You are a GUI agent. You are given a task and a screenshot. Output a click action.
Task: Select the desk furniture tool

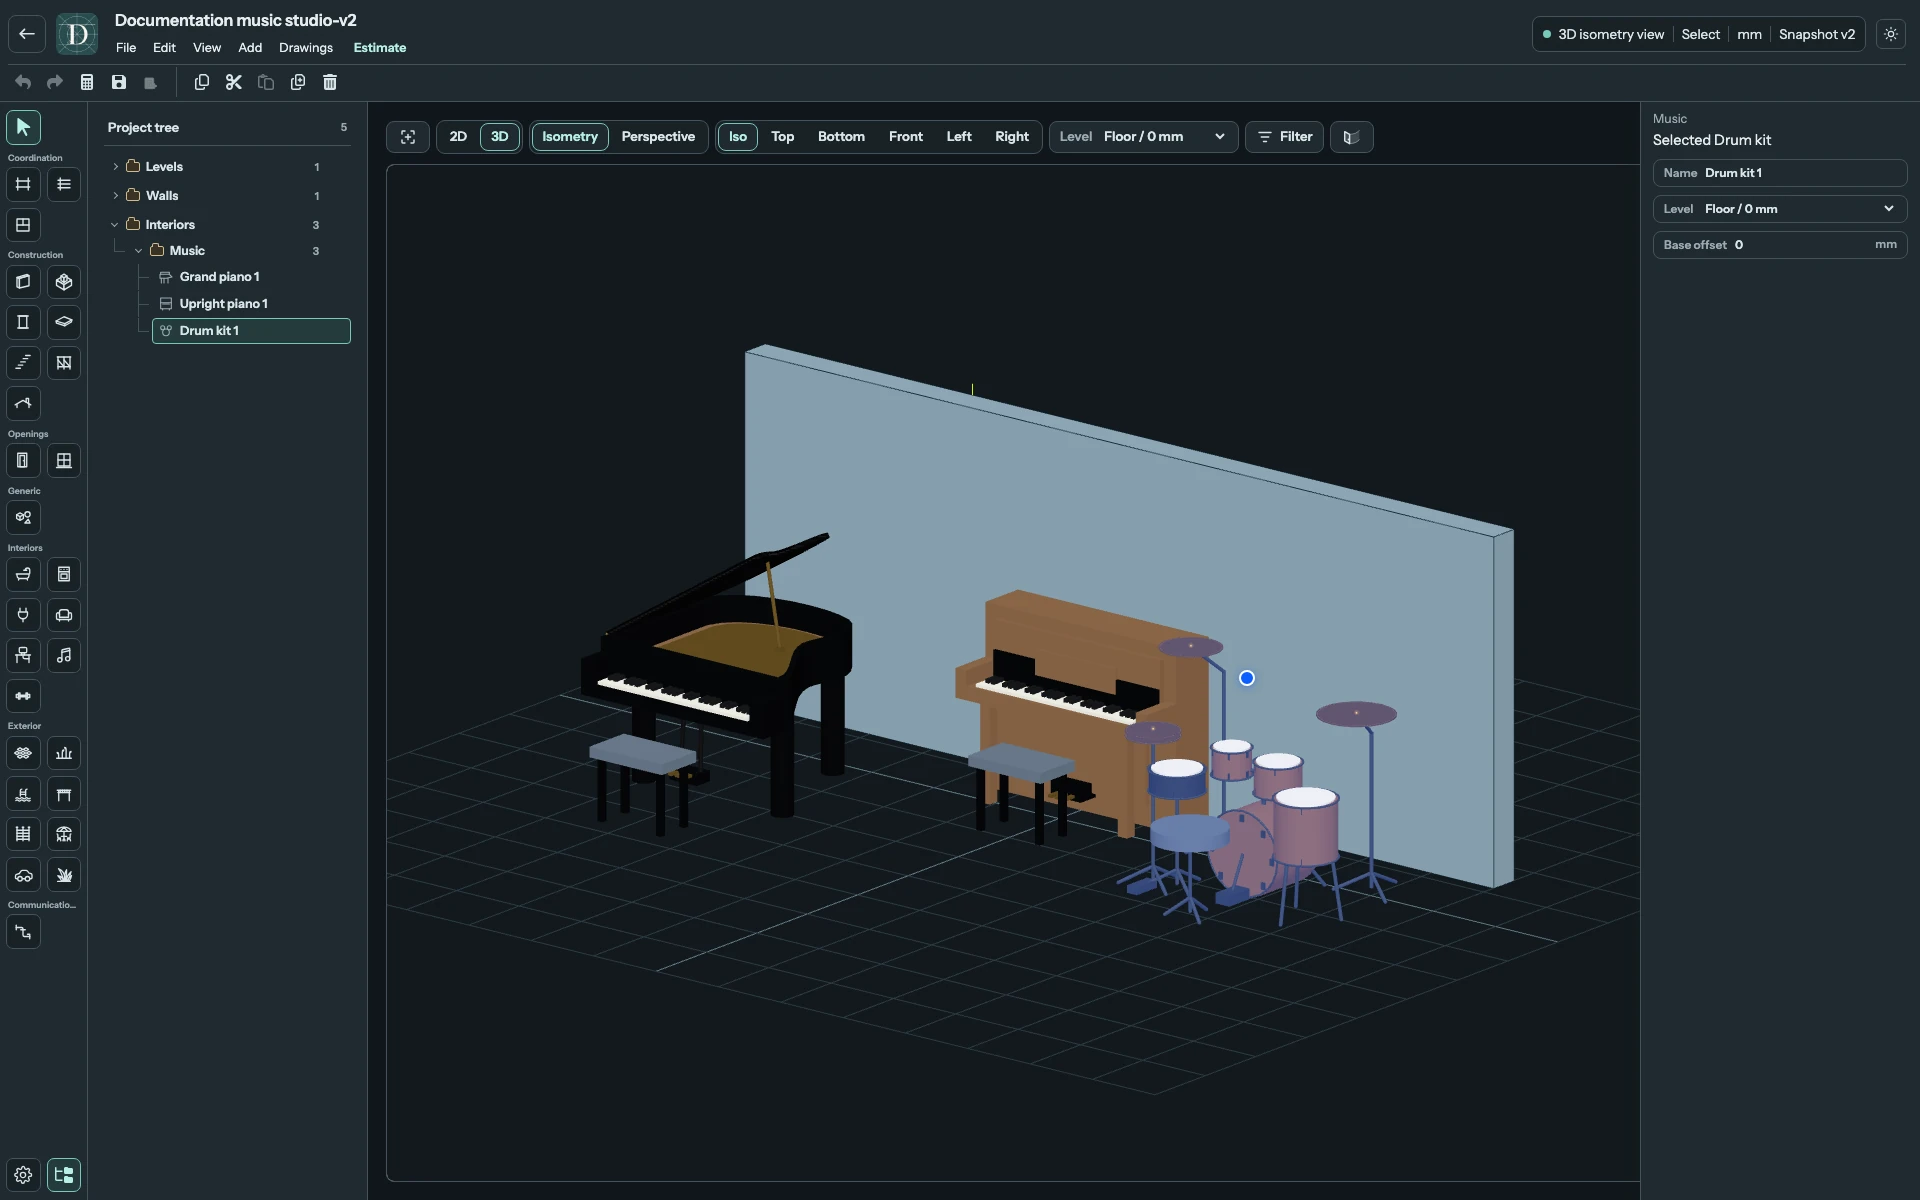pos(23,656)
